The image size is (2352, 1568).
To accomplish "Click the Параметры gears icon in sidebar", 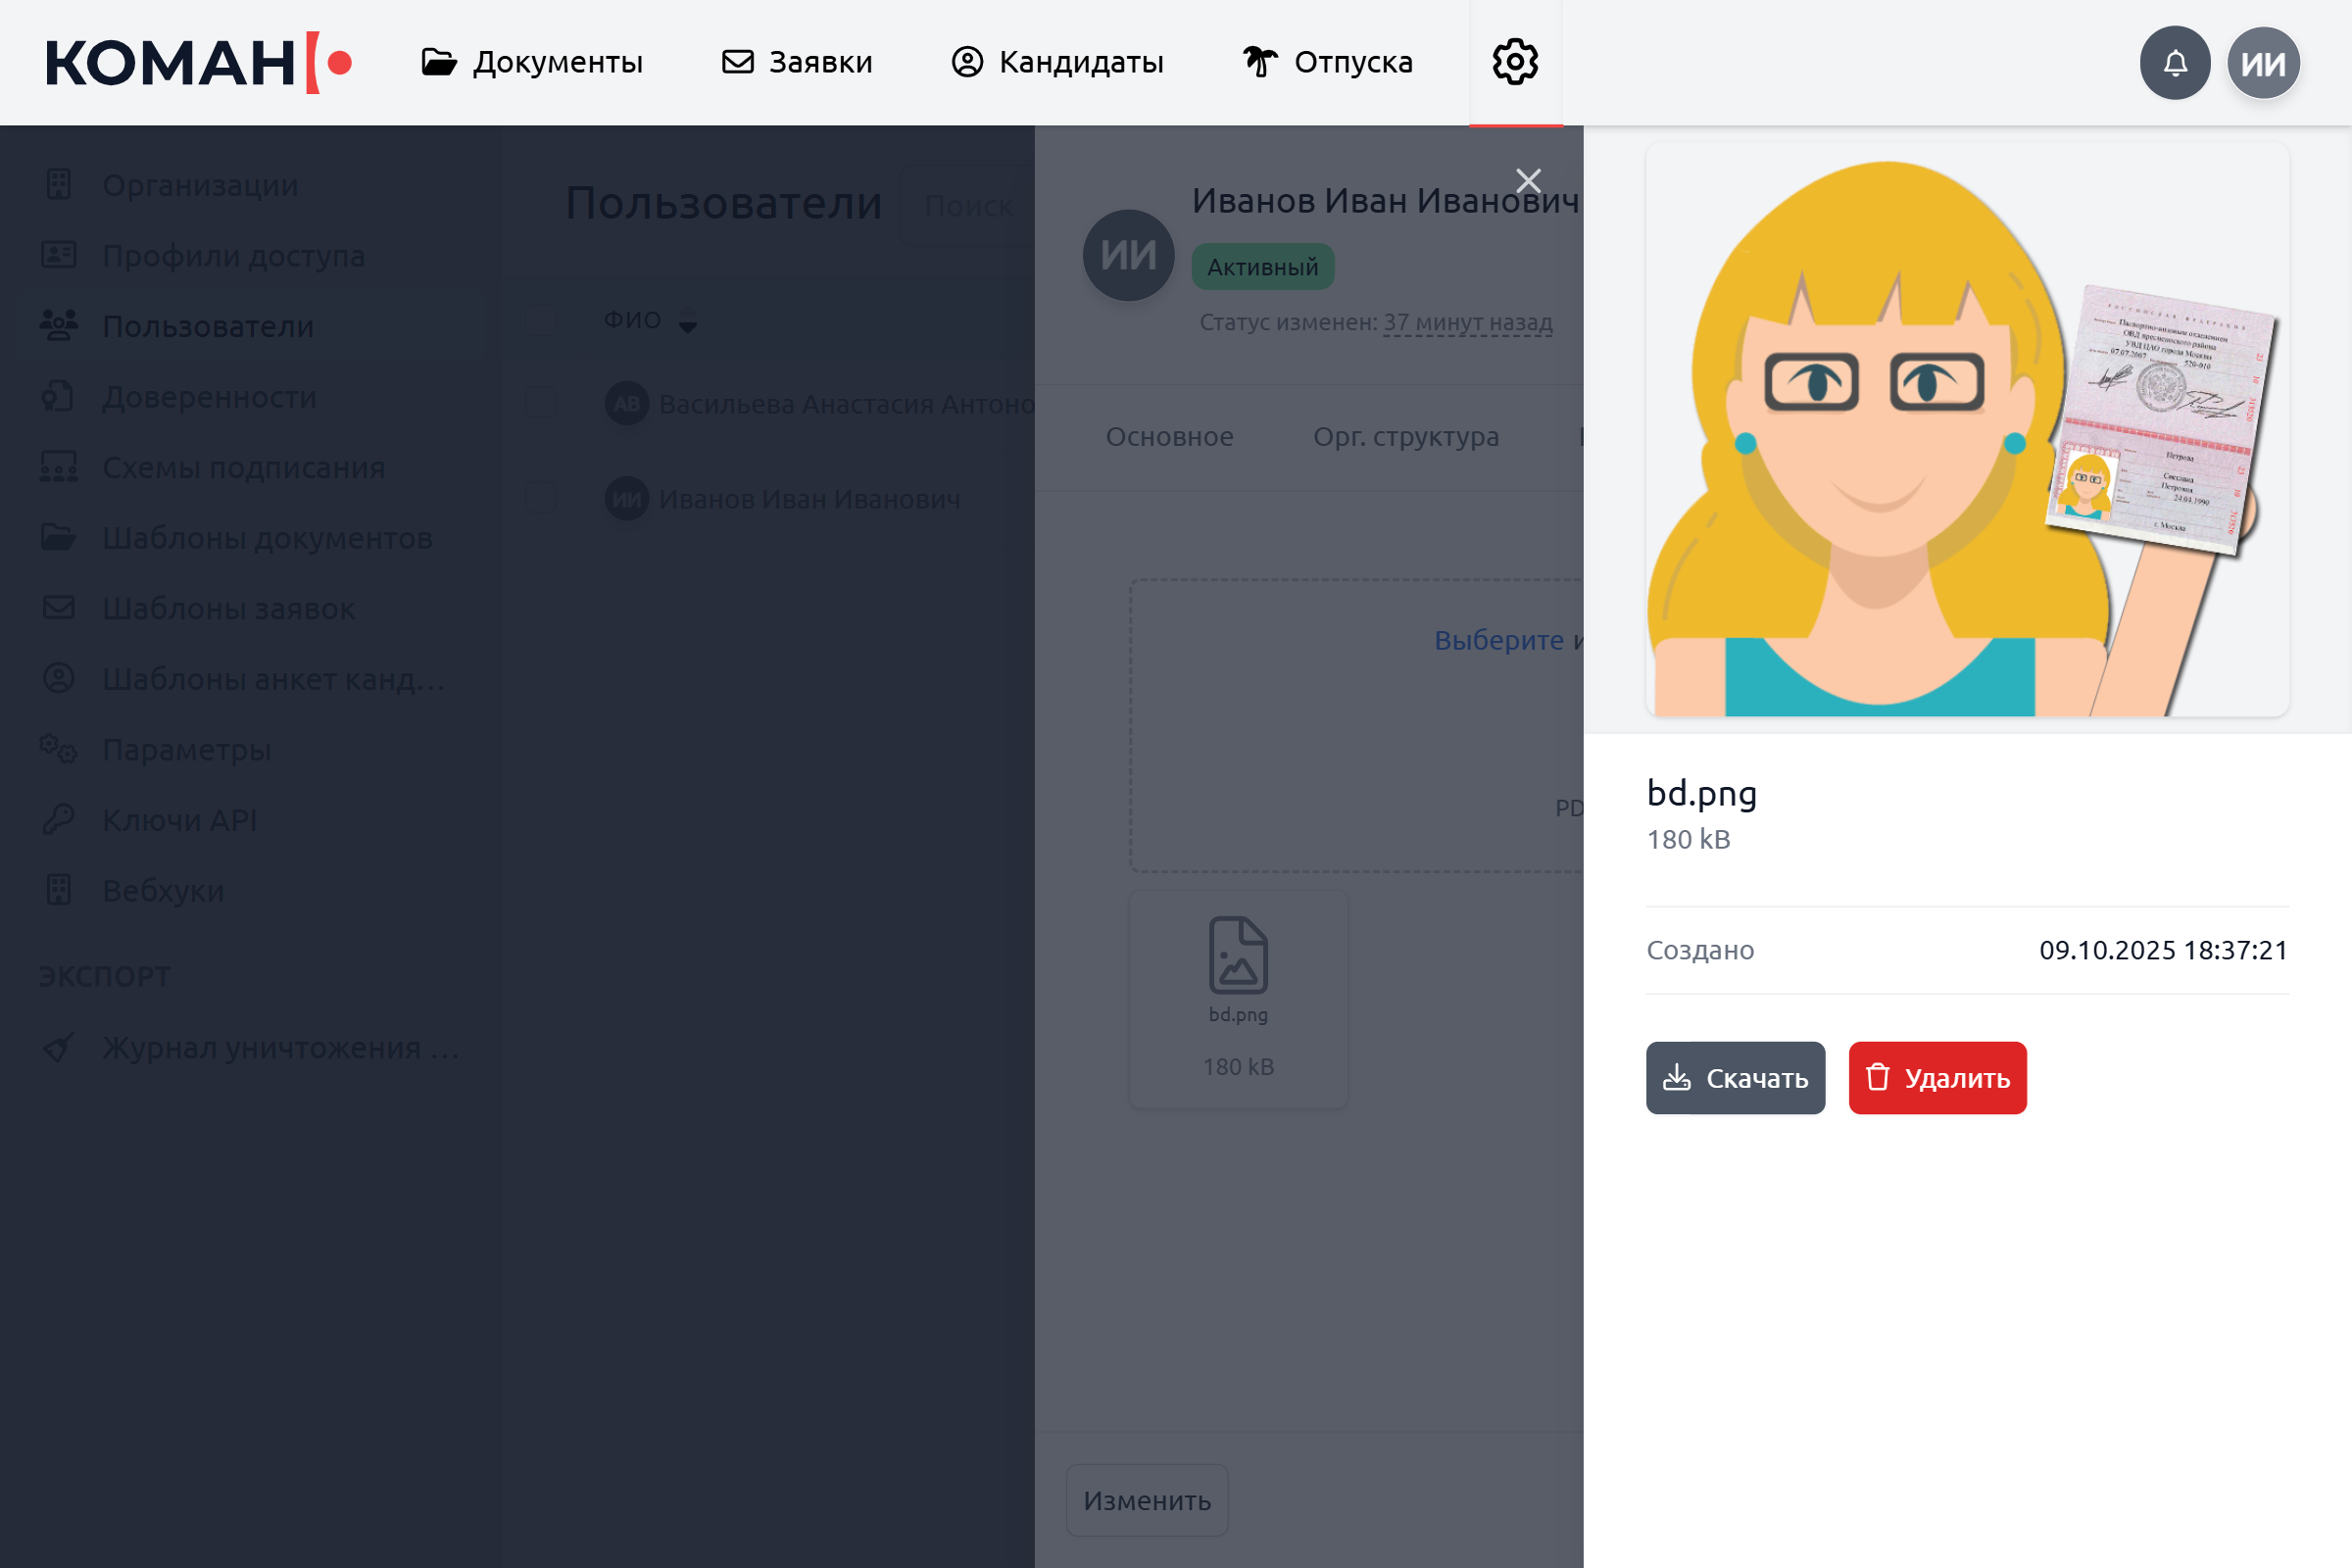I will click(59, 749).
